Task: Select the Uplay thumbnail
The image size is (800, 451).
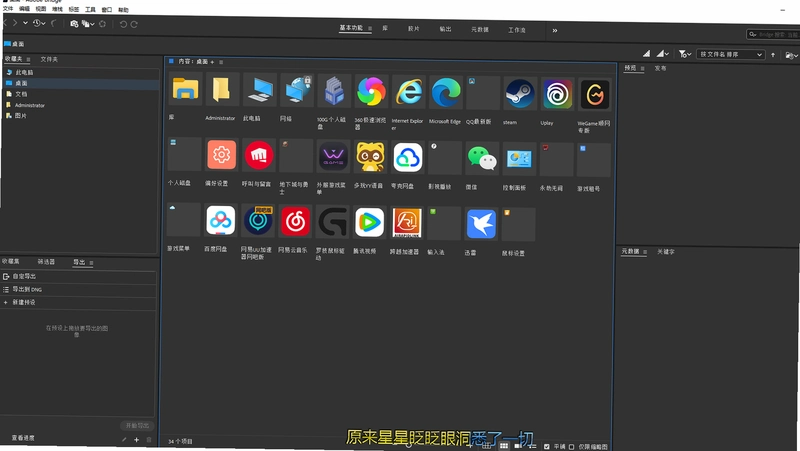Action: 557,94
